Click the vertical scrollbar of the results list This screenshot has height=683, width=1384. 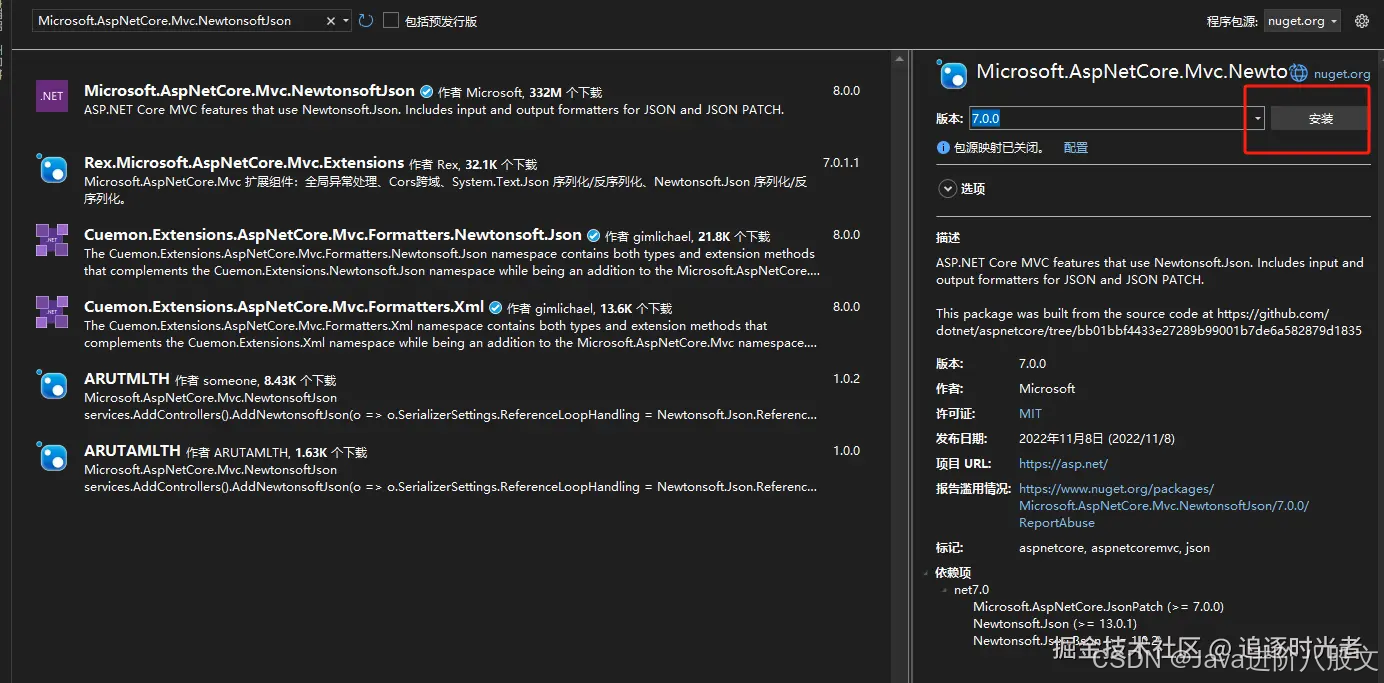(x=898, y=300)
